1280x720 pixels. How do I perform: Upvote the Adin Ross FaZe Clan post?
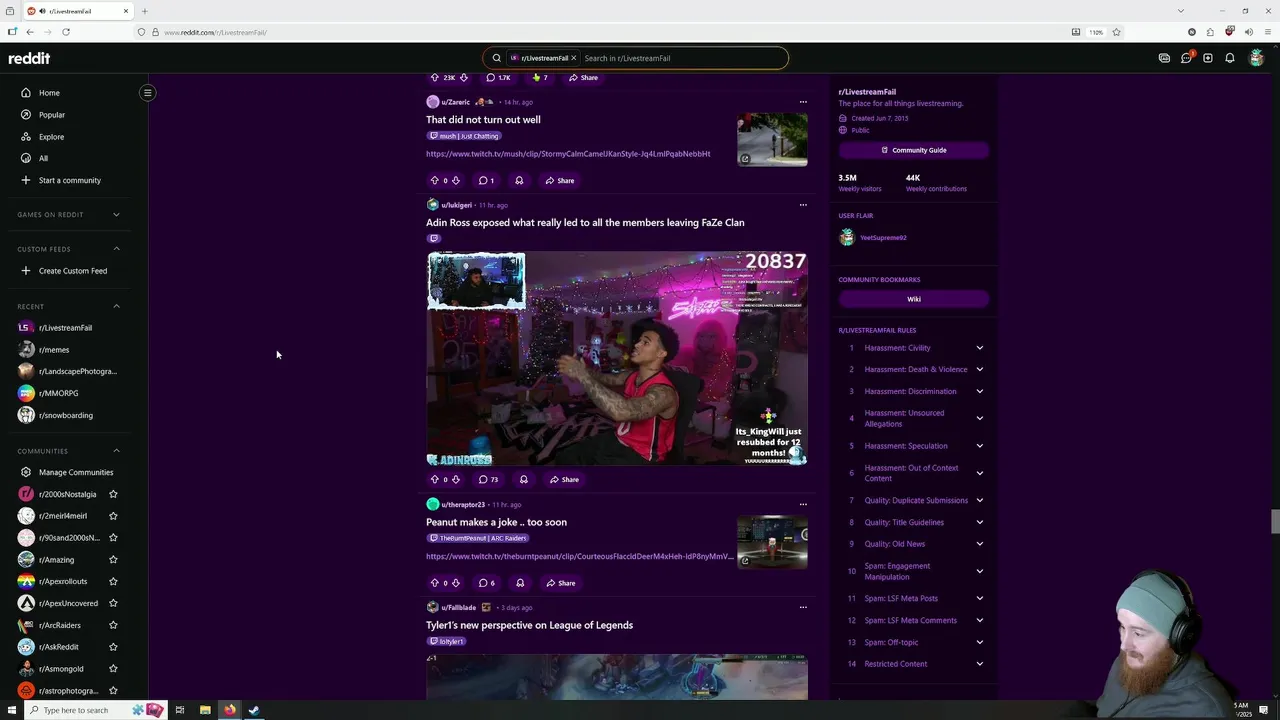pos(434,480)
